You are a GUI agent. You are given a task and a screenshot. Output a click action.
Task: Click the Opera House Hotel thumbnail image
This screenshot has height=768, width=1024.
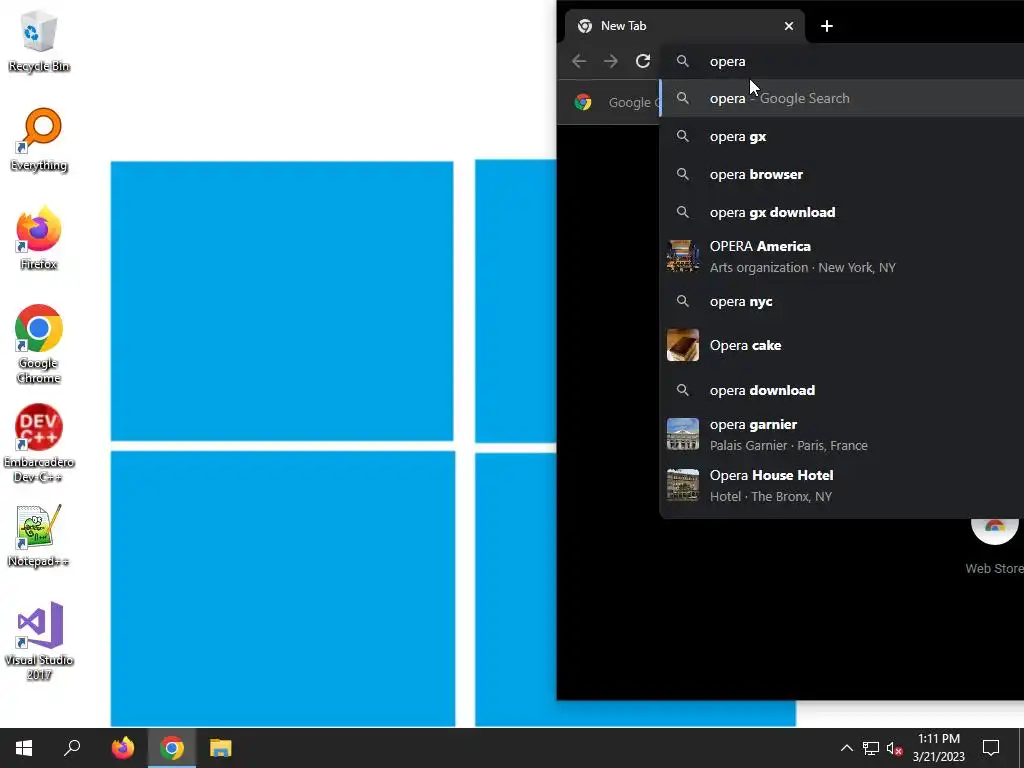tap(682, 485)
